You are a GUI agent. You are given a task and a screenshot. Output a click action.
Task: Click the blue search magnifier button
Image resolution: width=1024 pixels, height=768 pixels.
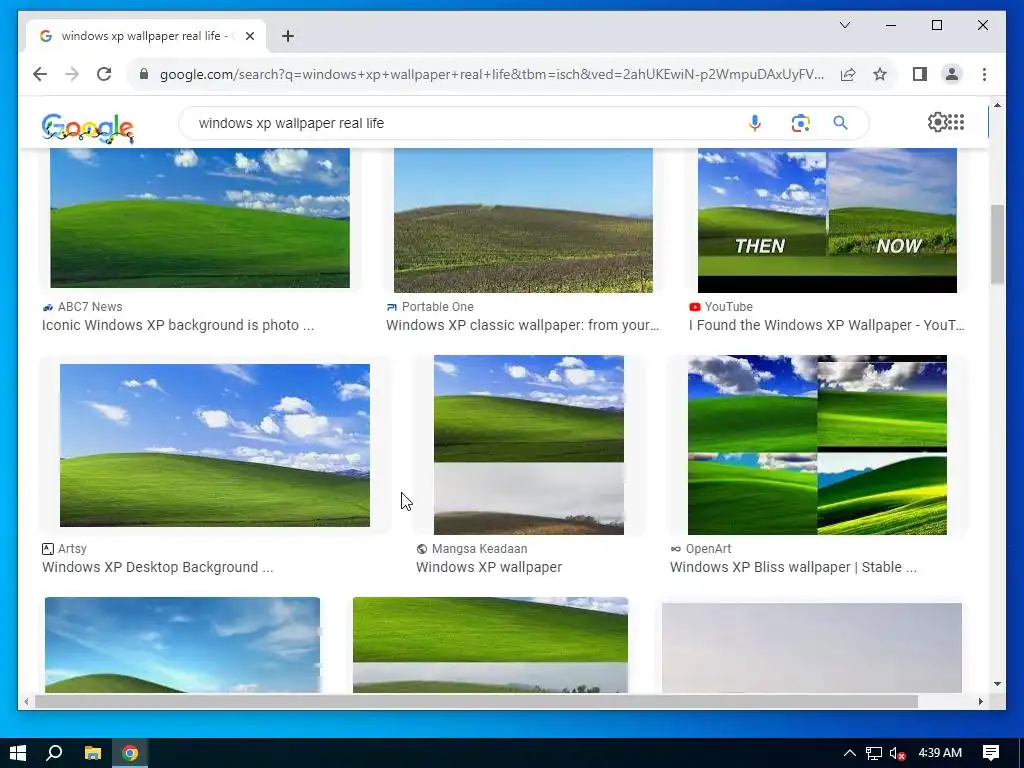pyautogui.click(x=840, y=123)
